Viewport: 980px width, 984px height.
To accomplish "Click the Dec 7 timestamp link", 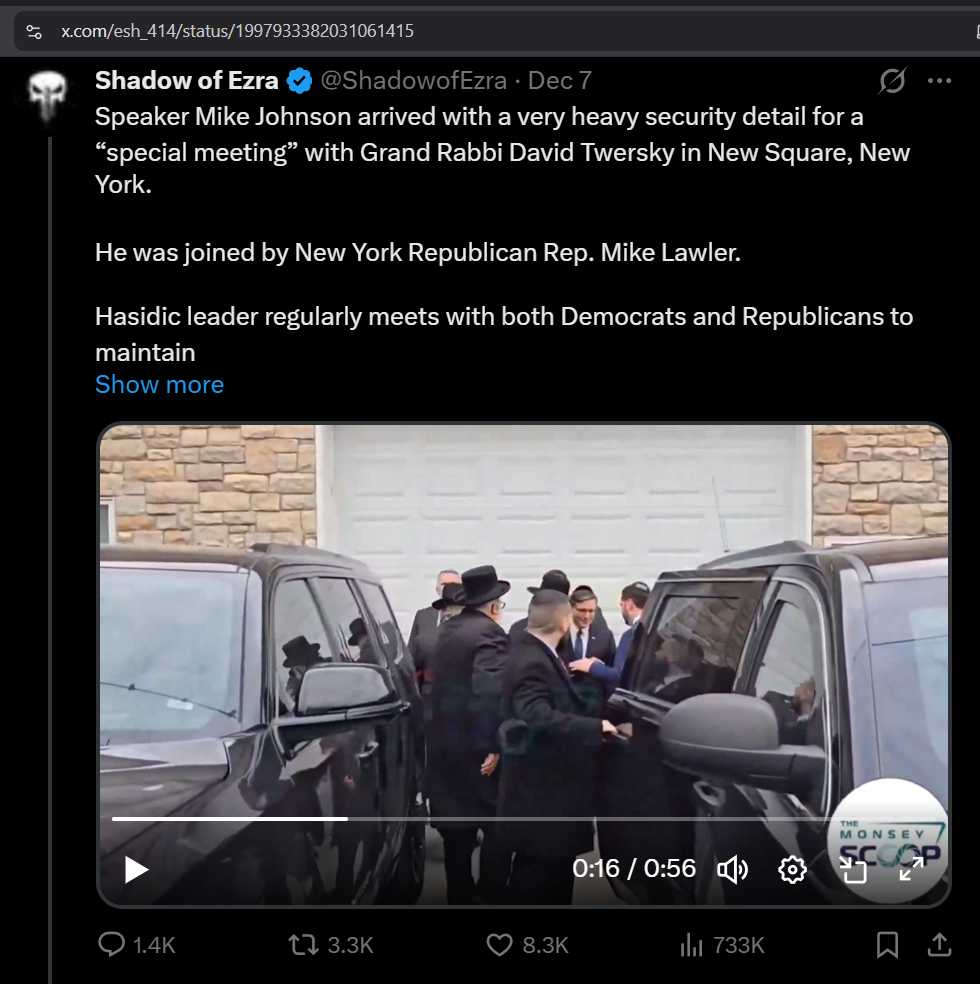I will (559, 81).
